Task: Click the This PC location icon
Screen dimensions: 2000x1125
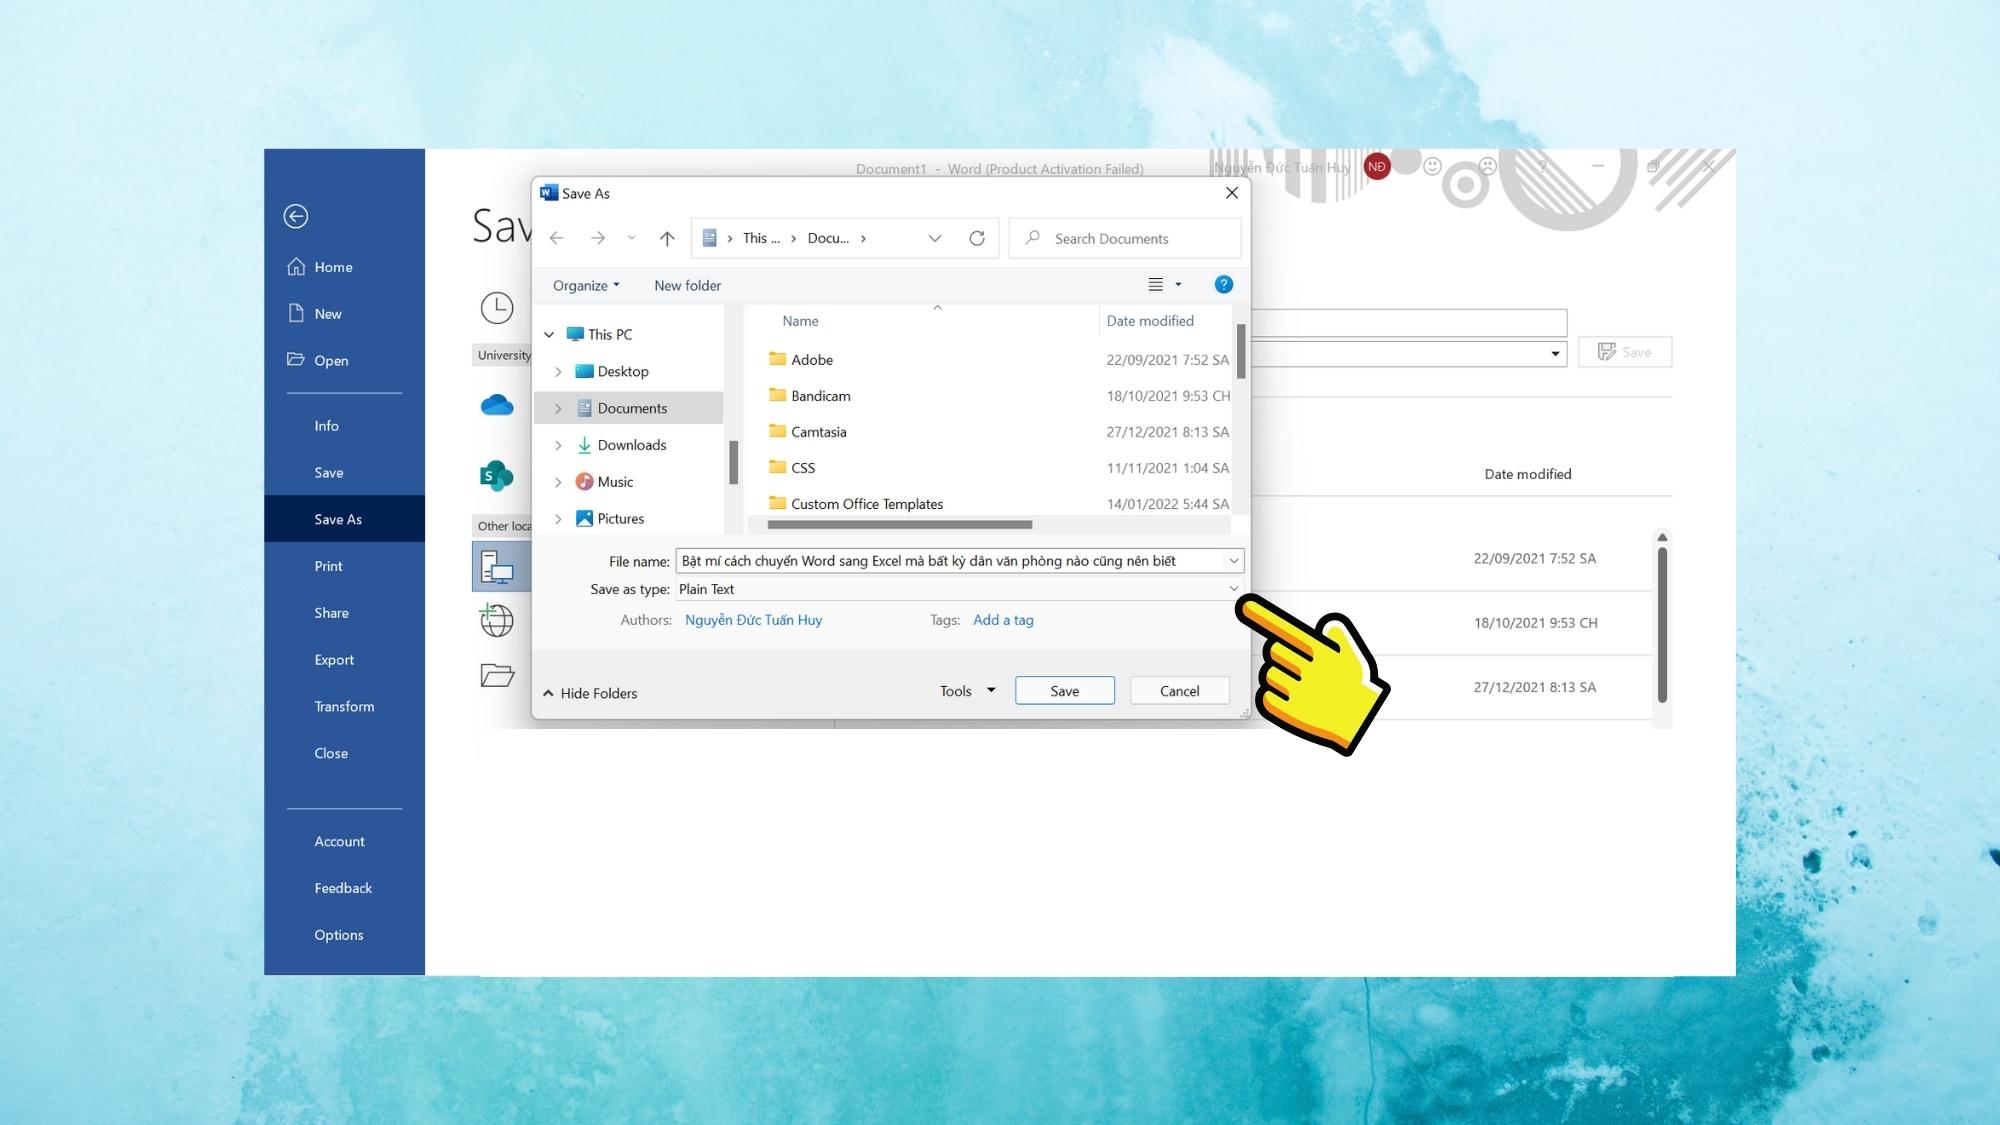Action: tap(497, 567)
